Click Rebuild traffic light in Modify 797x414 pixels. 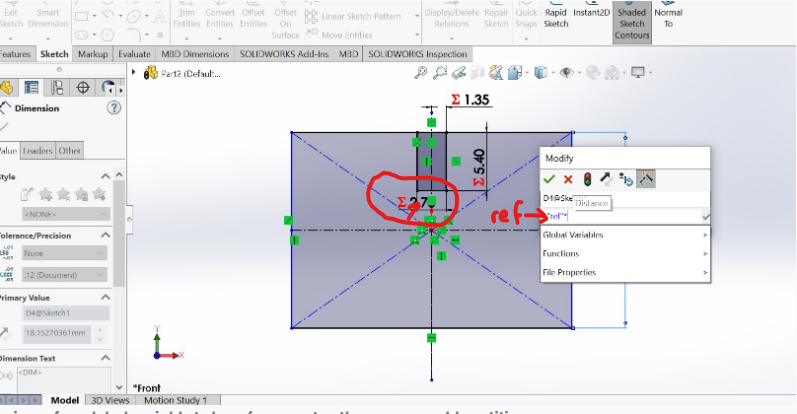pyautogui.click(x=587, y=179)
